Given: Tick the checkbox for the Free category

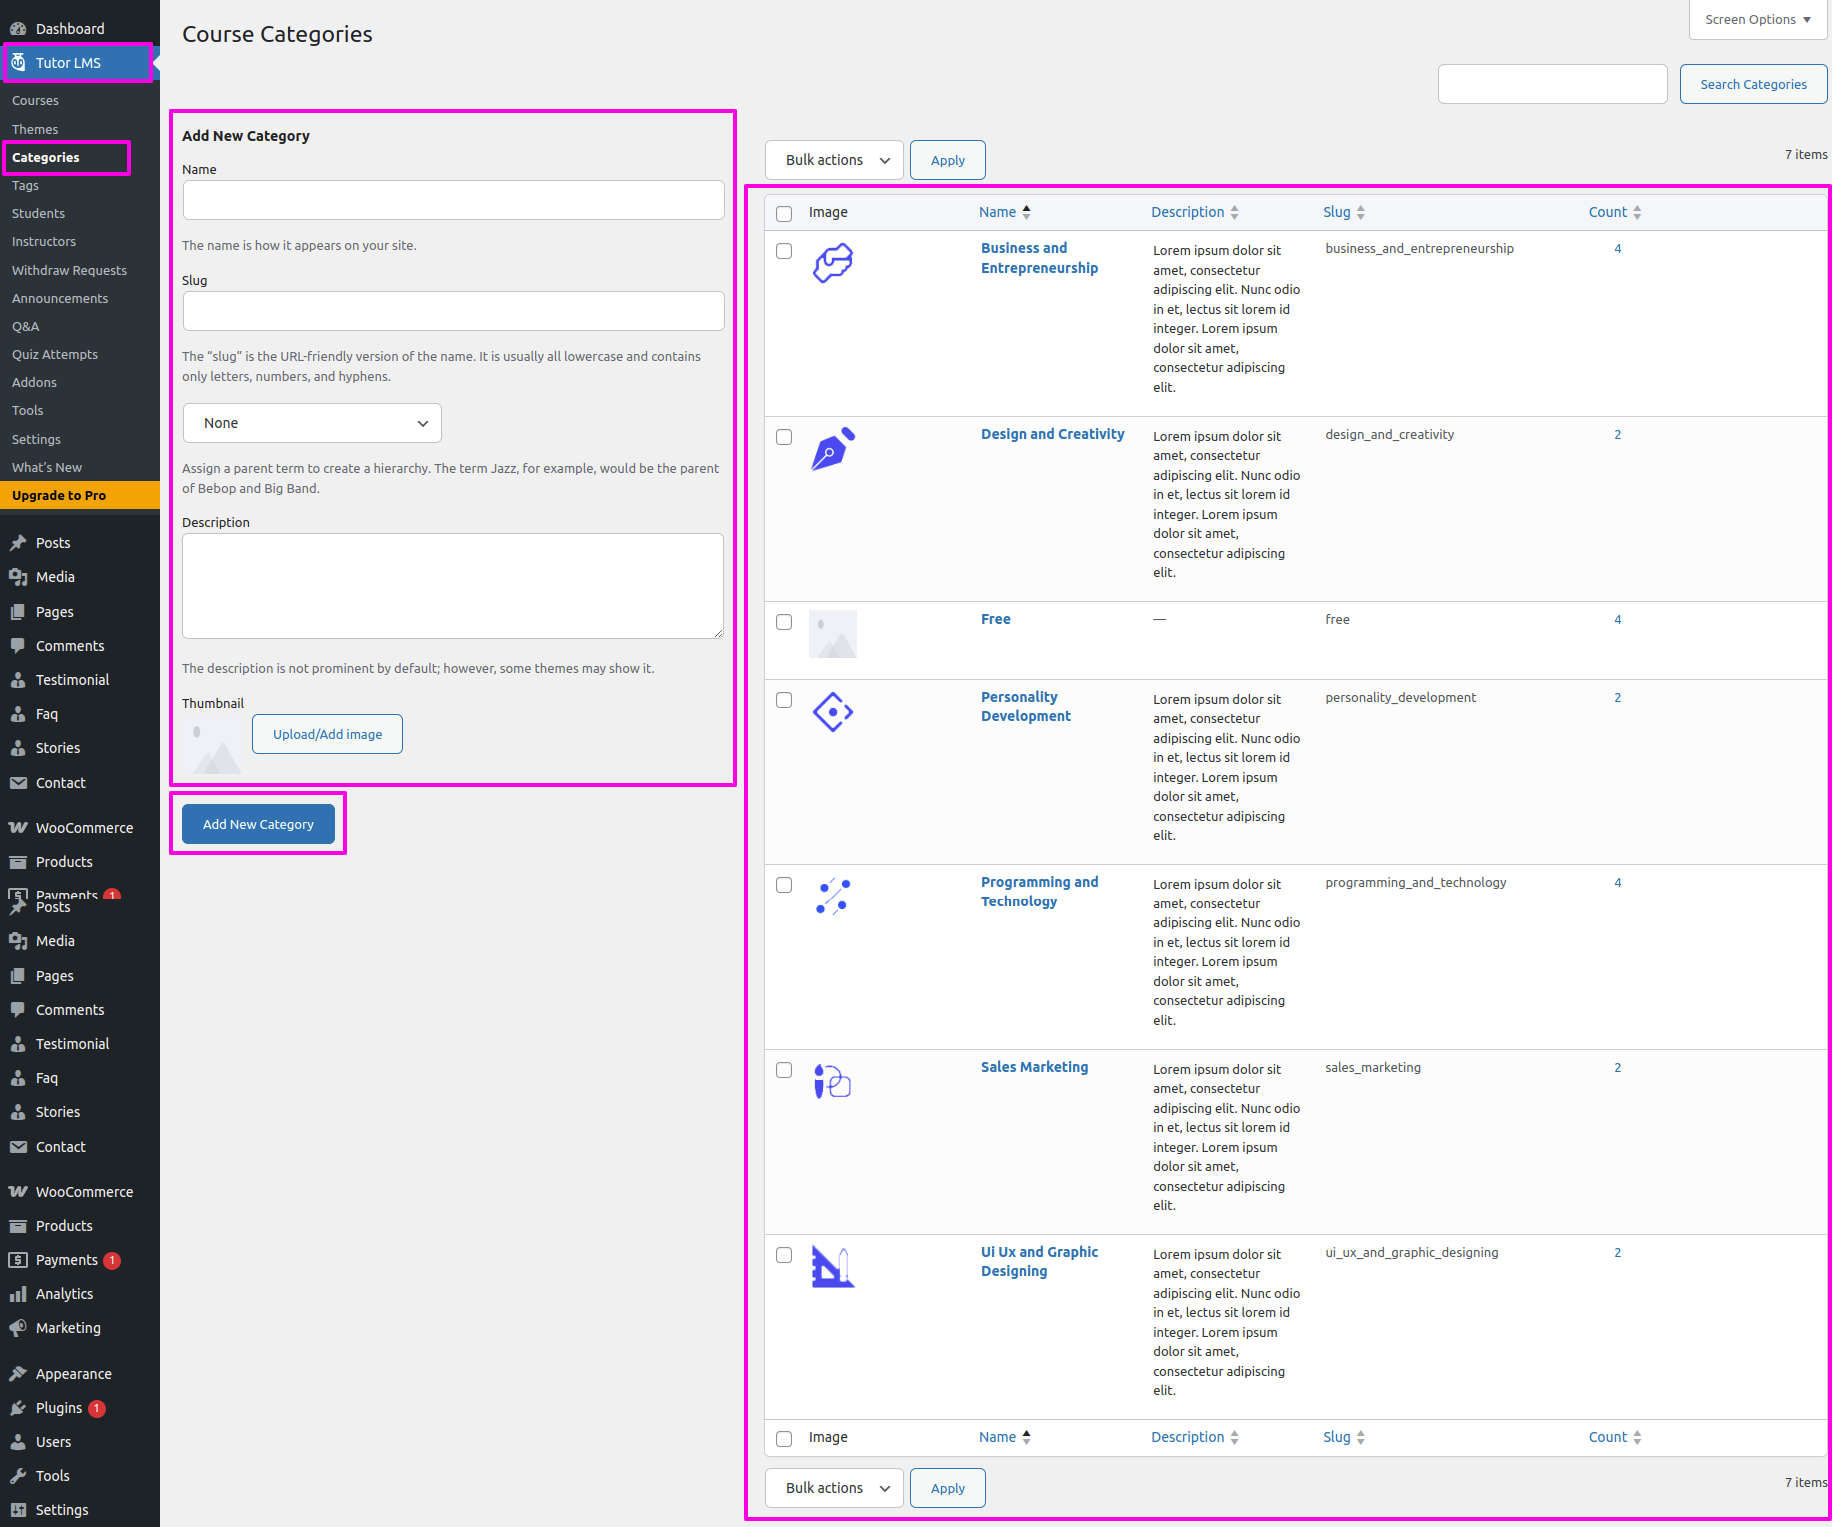Looking at the screenshot, I should tap(784, 622).
